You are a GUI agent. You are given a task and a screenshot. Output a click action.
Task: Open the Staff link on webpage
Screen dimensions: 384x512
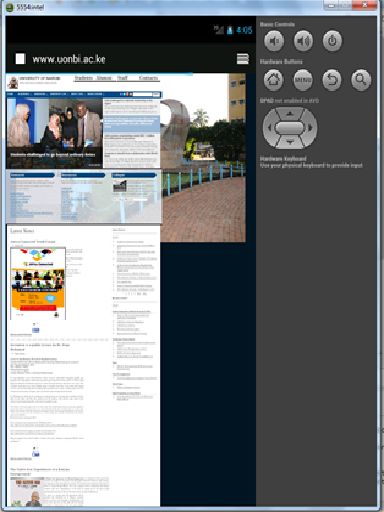[122, 78]
